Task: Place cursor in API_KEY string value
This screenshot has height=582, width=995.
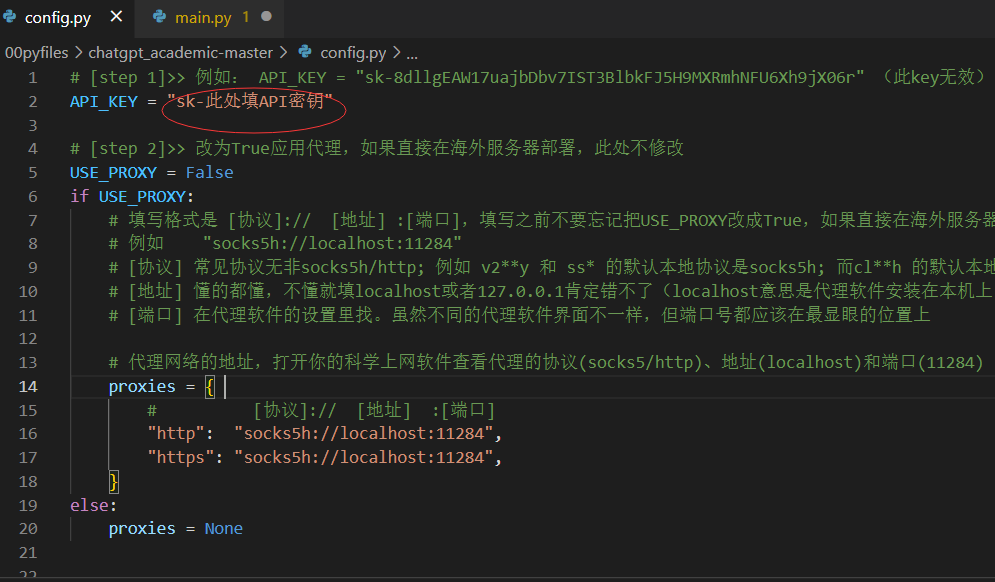Action: coord(249,102)
